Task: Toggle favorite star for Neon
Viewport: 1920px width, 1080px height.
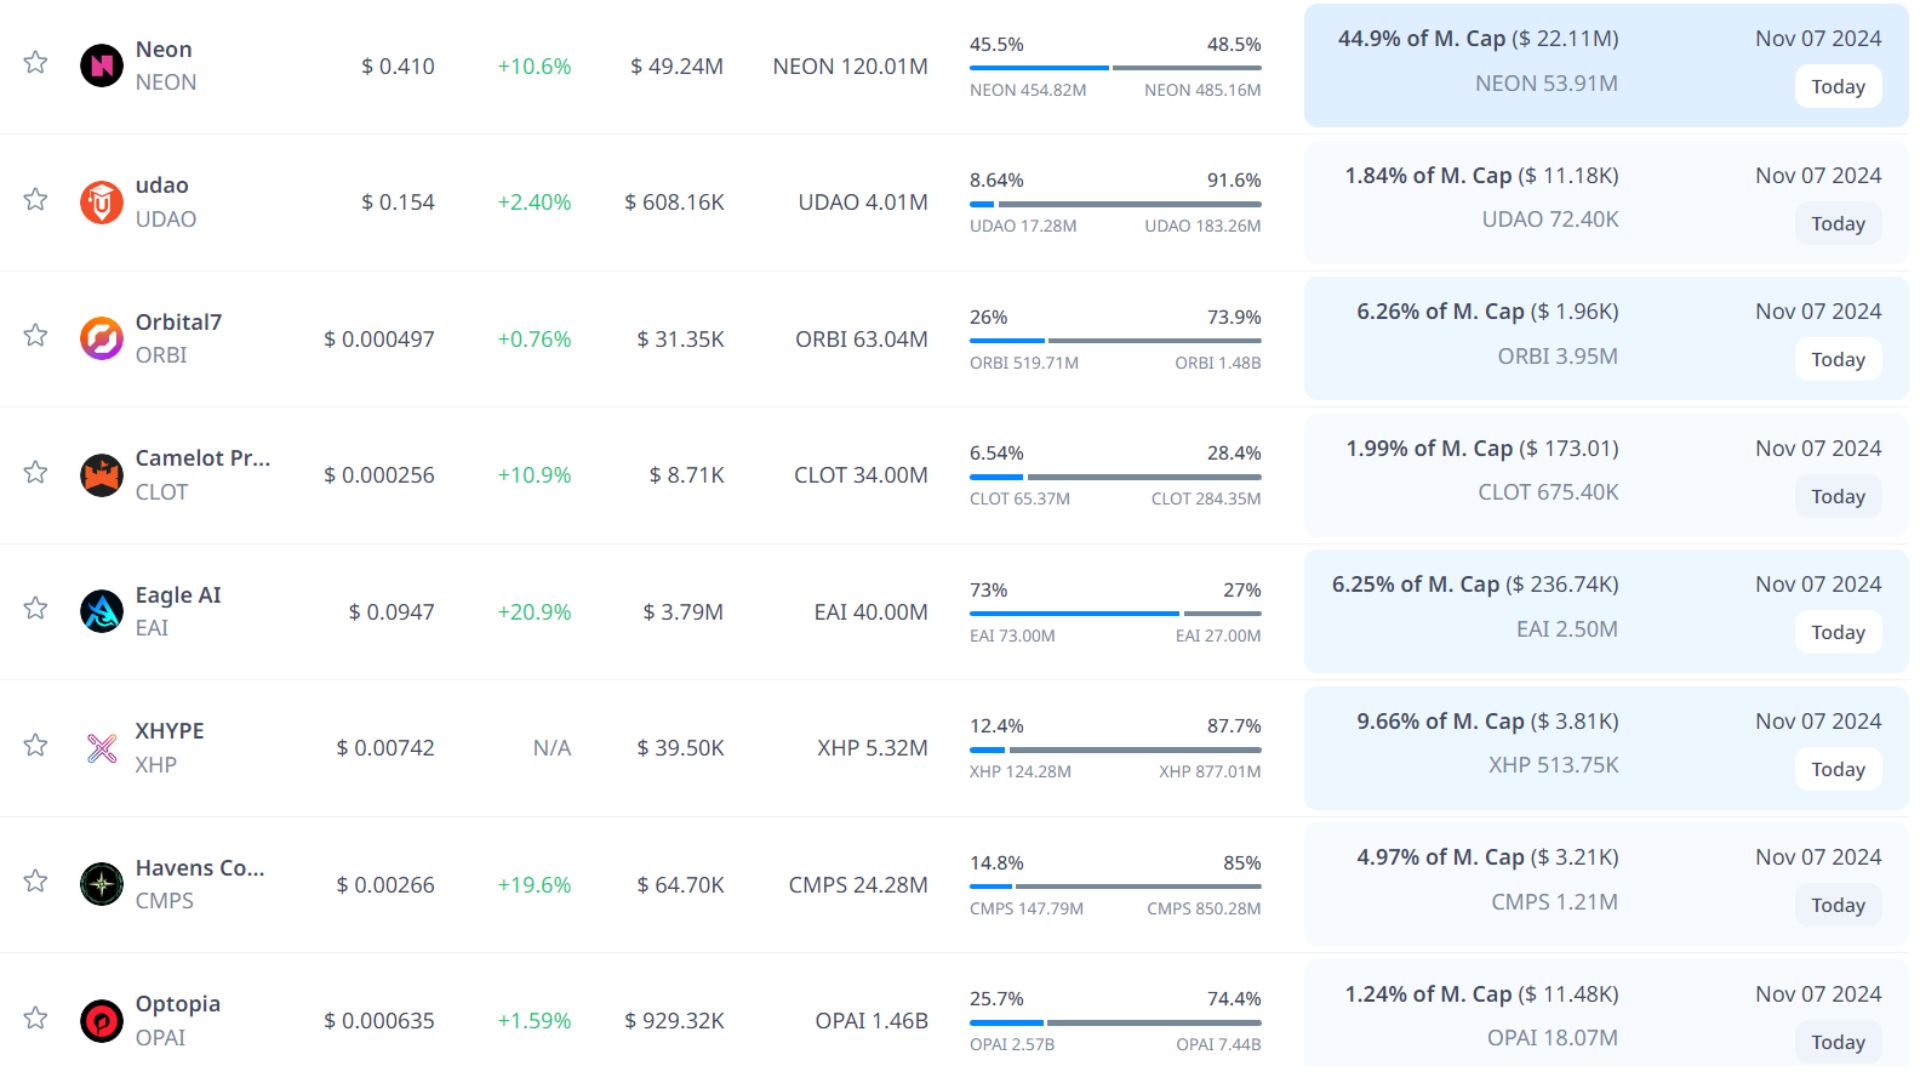Action: (36, 62)
